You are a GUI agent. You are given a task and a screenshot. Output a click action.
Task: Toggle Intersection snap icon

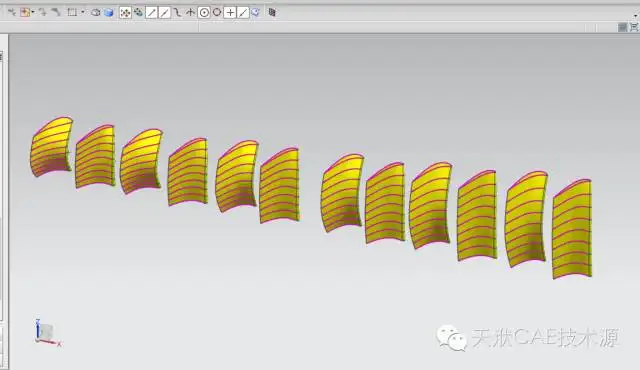pos(190,13)
